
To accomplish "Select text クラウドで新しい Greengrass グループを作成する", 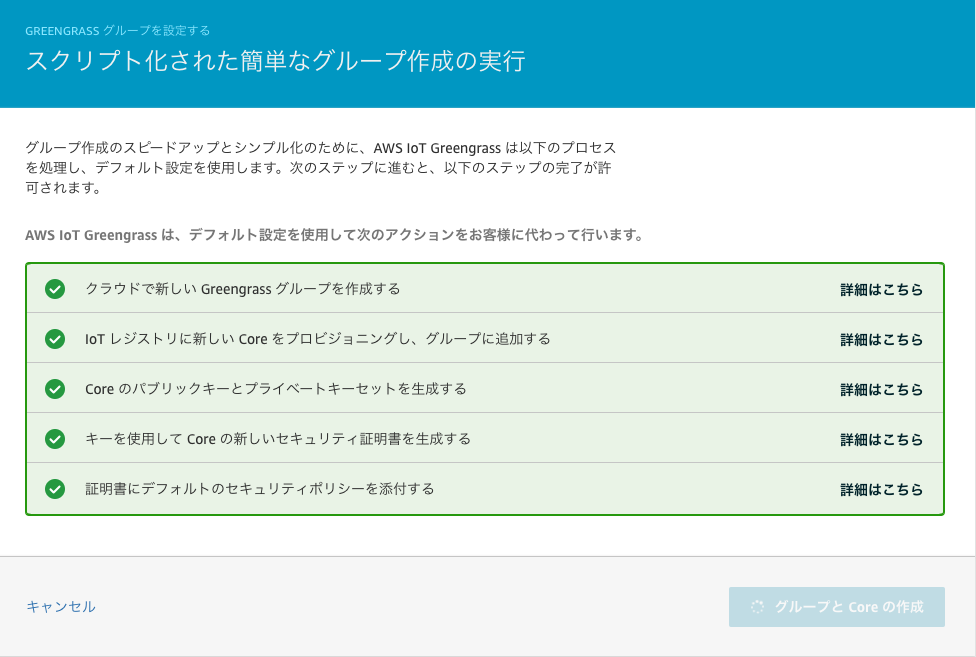I will pyautogui.click(x=243, y=289).
